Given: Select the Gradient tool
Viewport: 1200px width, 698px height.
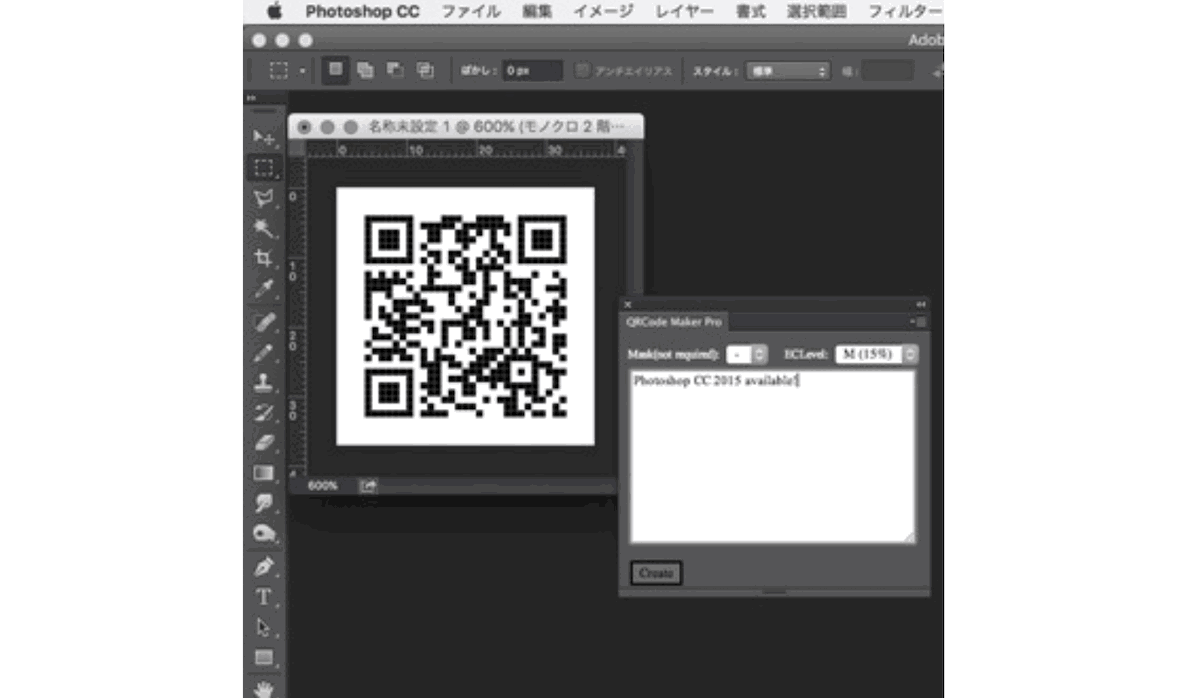Looking at the screenshot, I should tap(264, 473).
